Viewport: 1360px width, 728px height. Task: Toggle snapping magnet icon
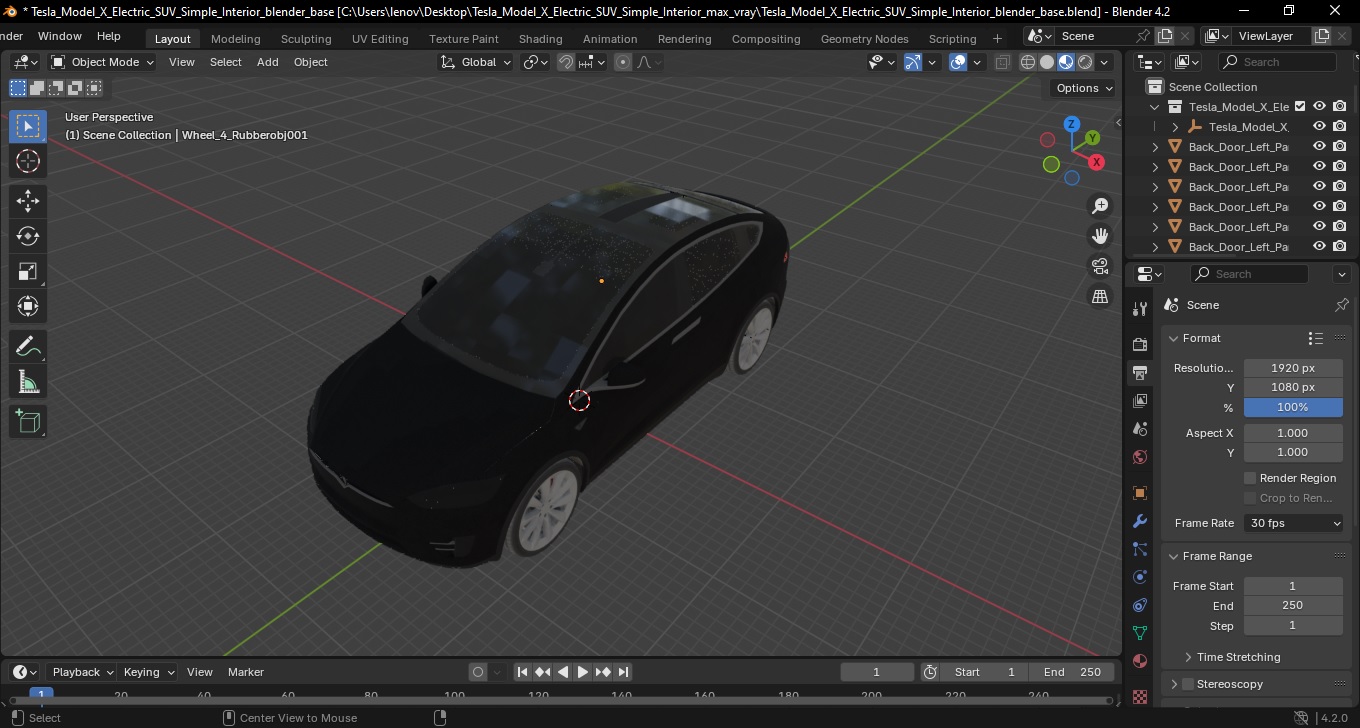565,62
